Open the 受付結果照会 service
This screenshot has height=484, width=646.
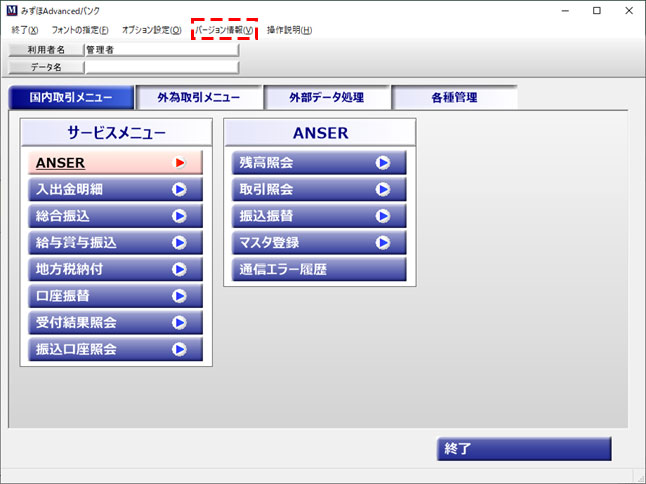tap(115, 323)
